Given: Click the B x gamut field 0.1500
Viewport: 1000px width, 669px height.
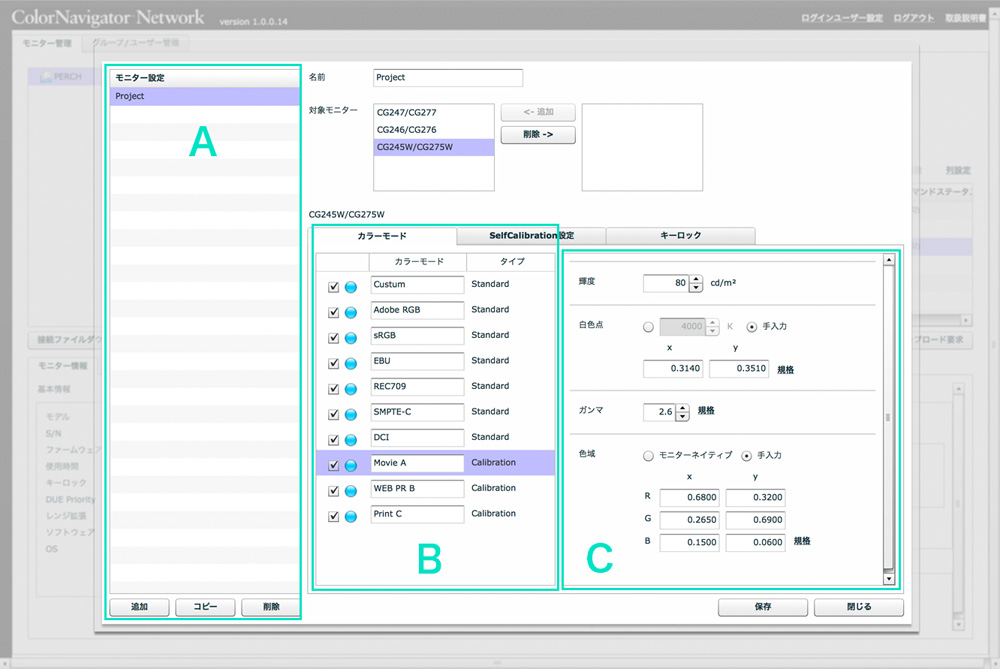Looking at the screenshot, I should click(689, 542).
